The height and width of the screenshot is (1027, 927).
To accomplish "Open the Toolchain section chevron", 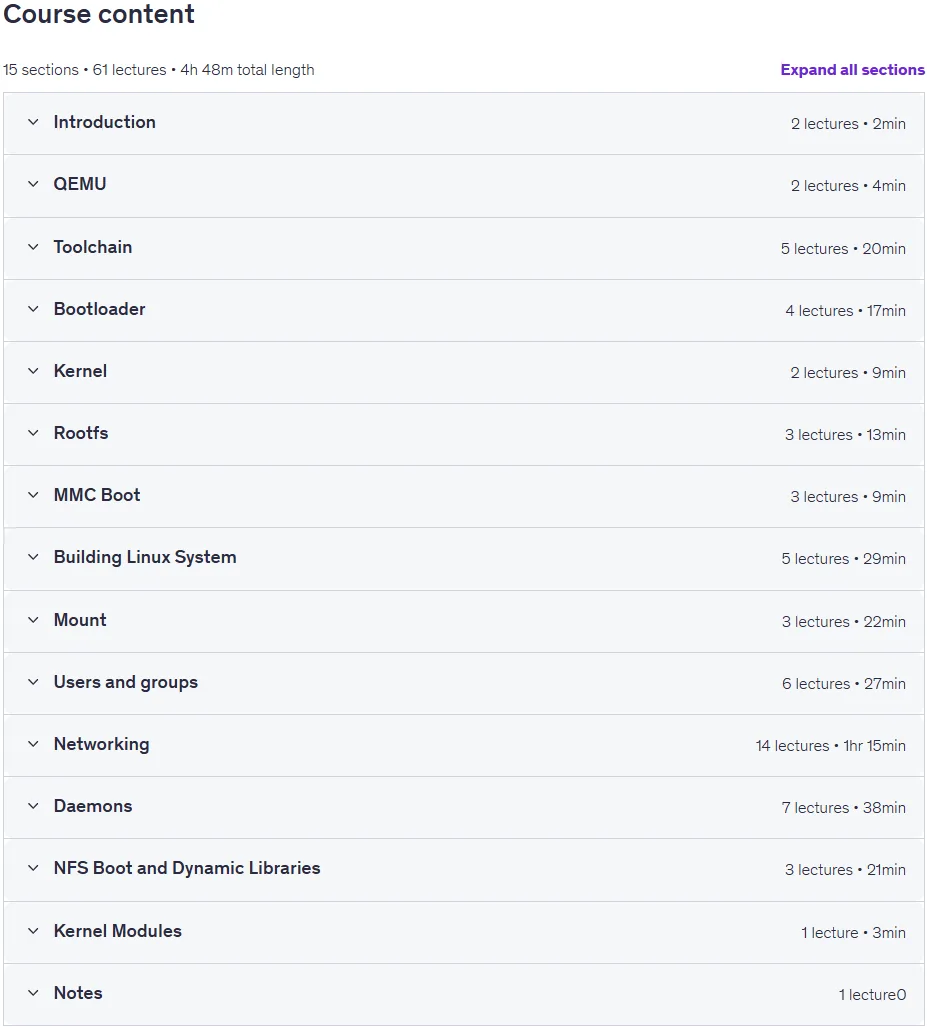I will tap(33, 247).
